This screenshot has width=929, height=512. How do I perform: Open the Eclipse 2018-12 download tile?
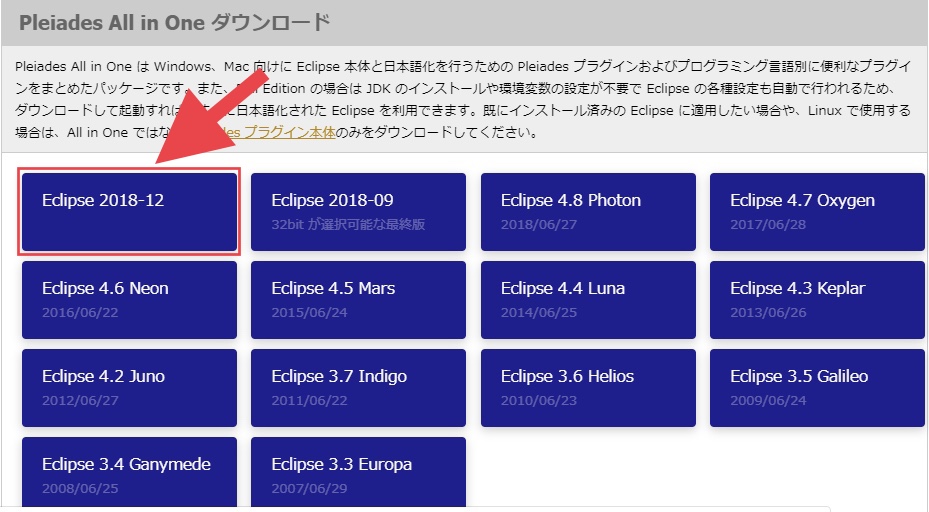click(129, 212)
